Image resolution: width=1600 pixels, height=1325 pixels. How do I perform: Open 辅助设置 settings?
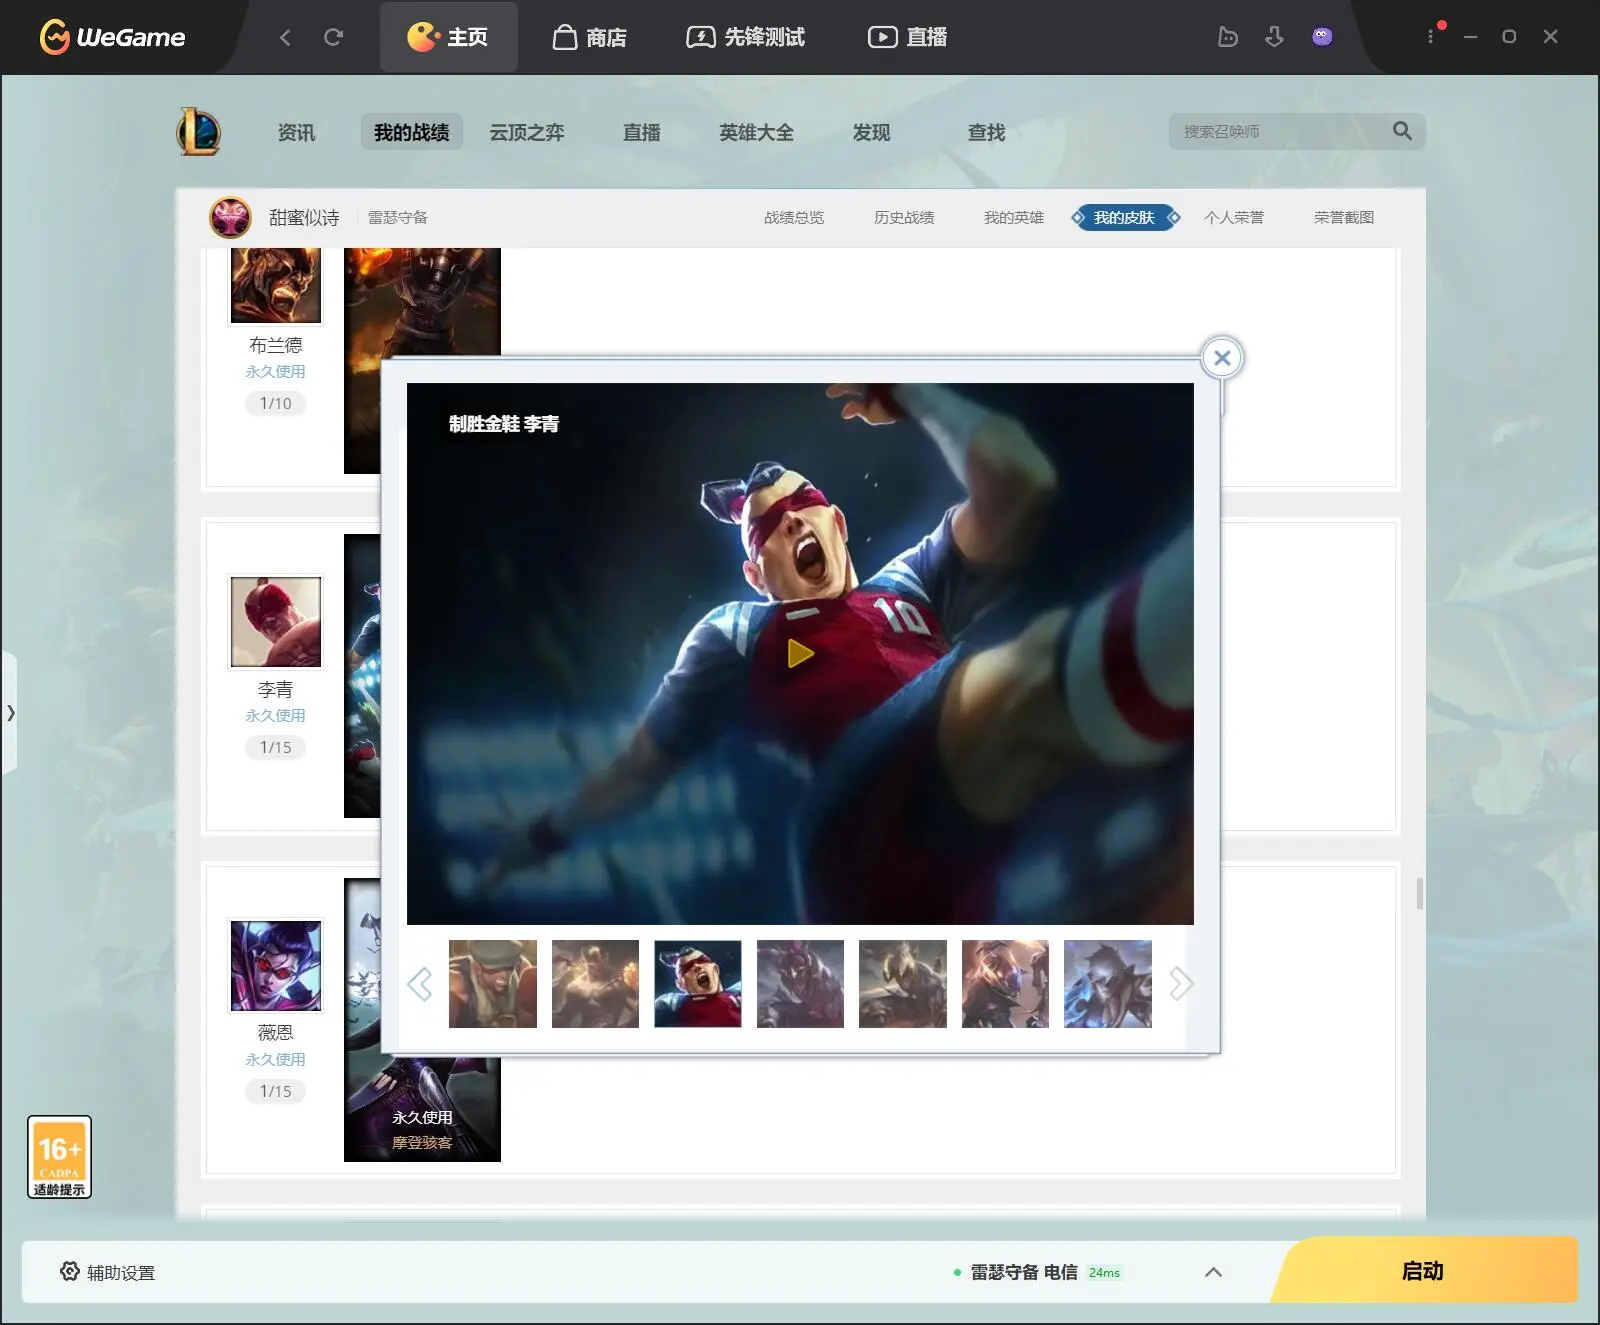[x=107, y=1272]
